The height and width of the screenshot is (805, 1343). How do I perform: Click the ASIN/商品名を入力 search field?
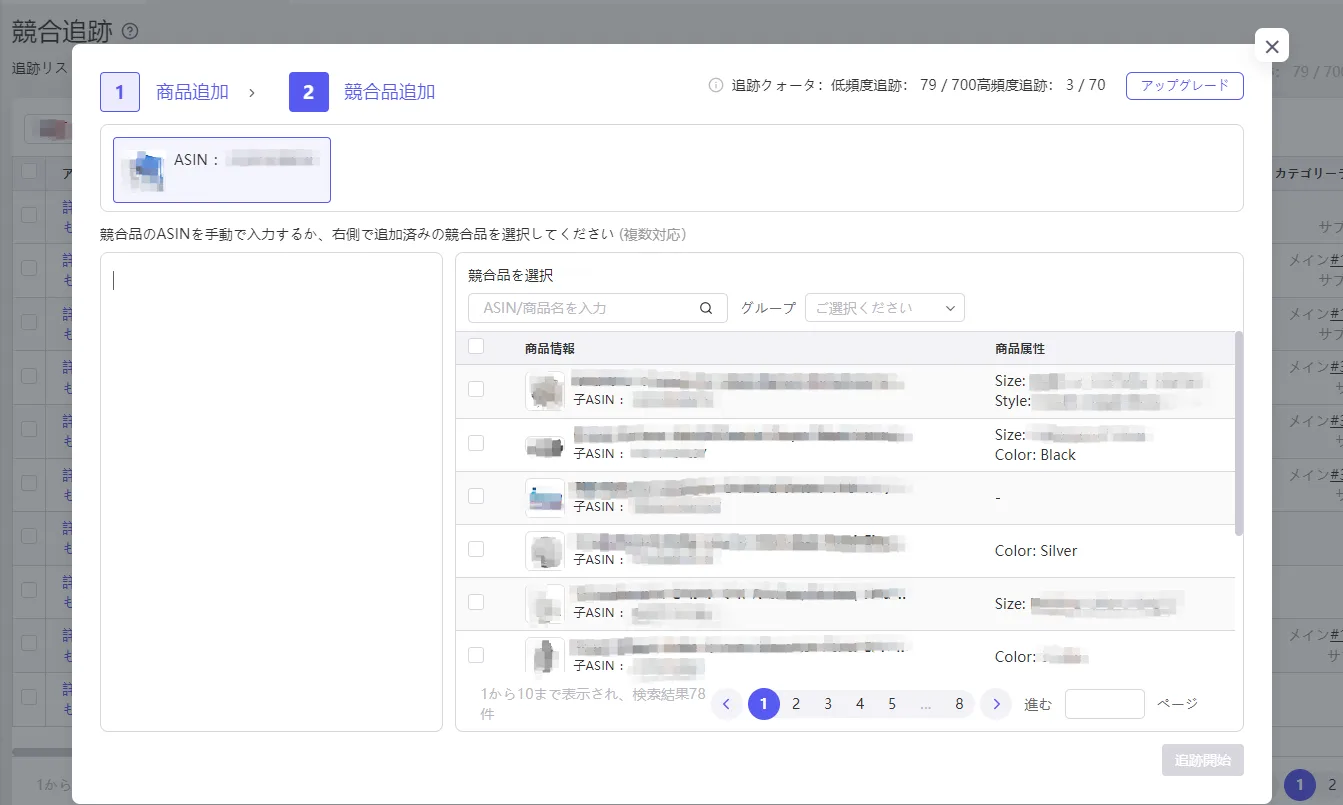[x=598, y=308]
